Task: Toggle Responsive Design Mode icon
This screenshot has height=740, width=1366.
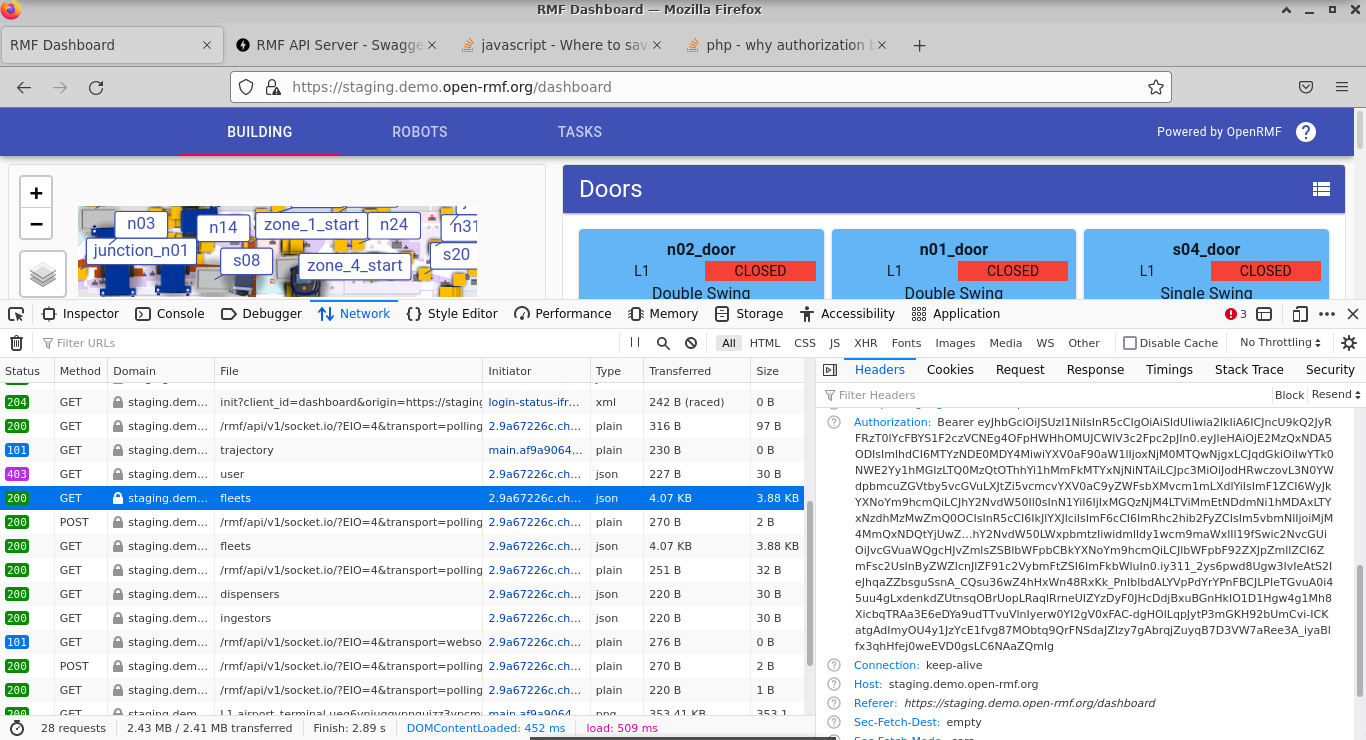Action: [1299, 314]
